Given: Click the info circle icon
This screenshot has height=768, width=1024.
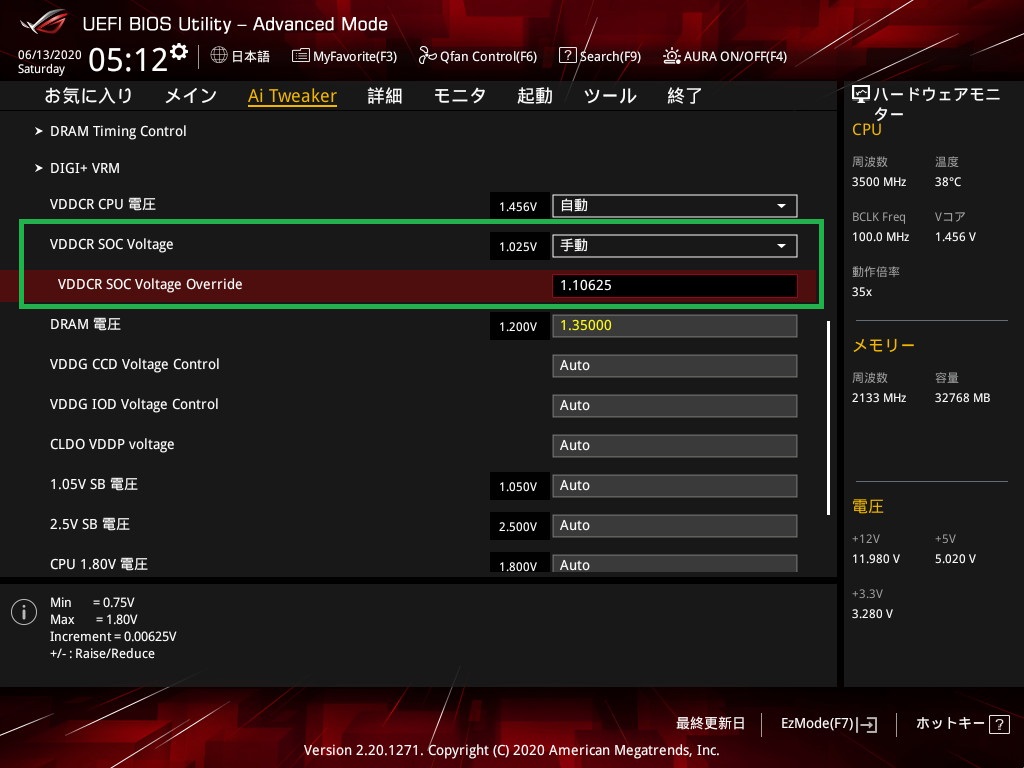Looking at the screenshot, I should pos(24,612).
